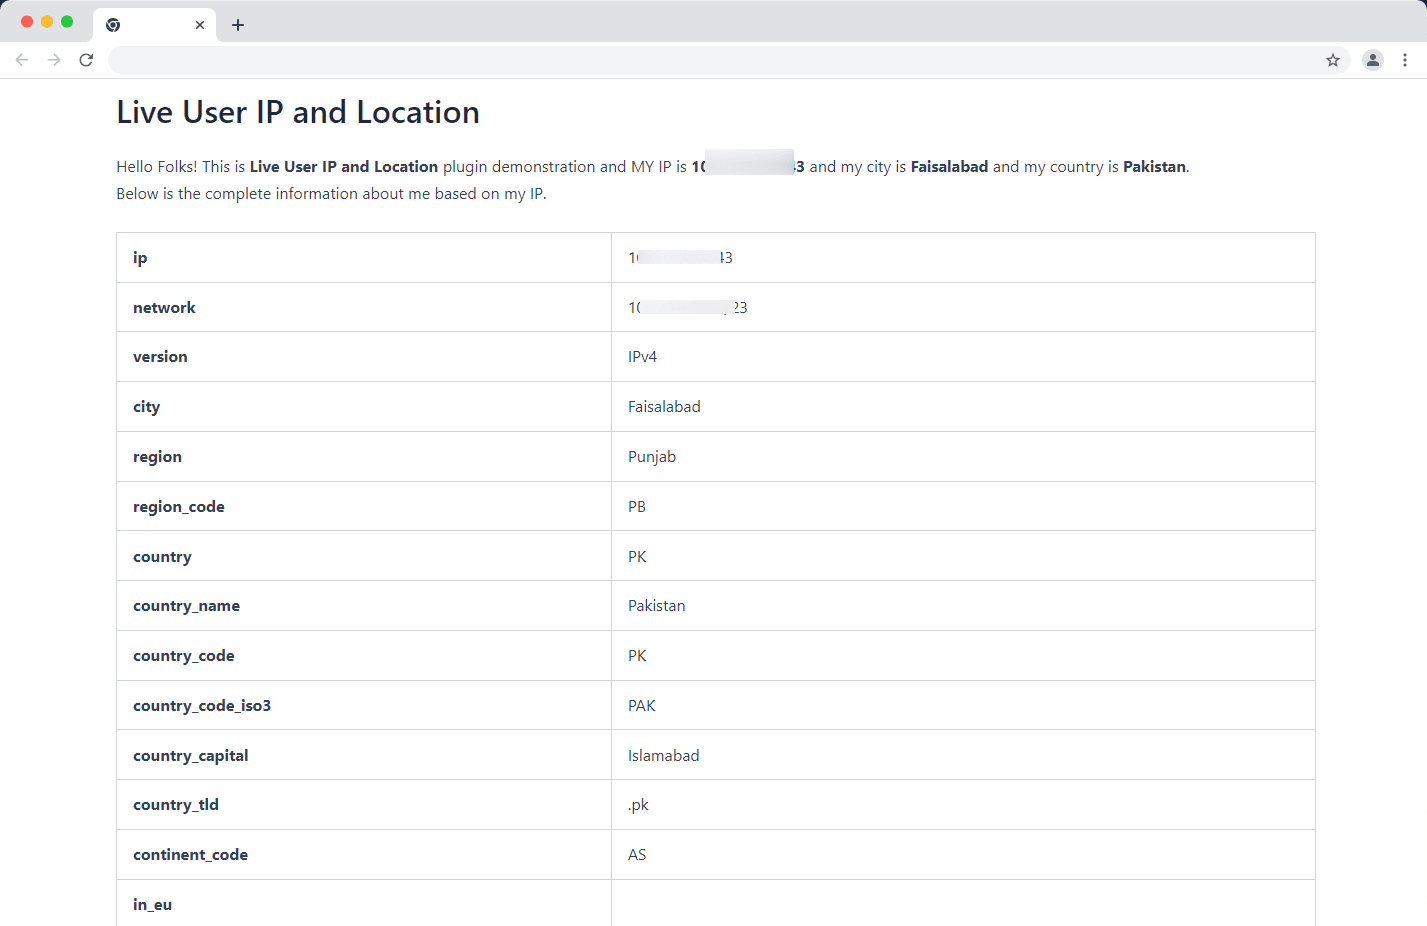Click the 'city' row label
This screenshot has height=926, width=1427.
[x=146, y=407]
